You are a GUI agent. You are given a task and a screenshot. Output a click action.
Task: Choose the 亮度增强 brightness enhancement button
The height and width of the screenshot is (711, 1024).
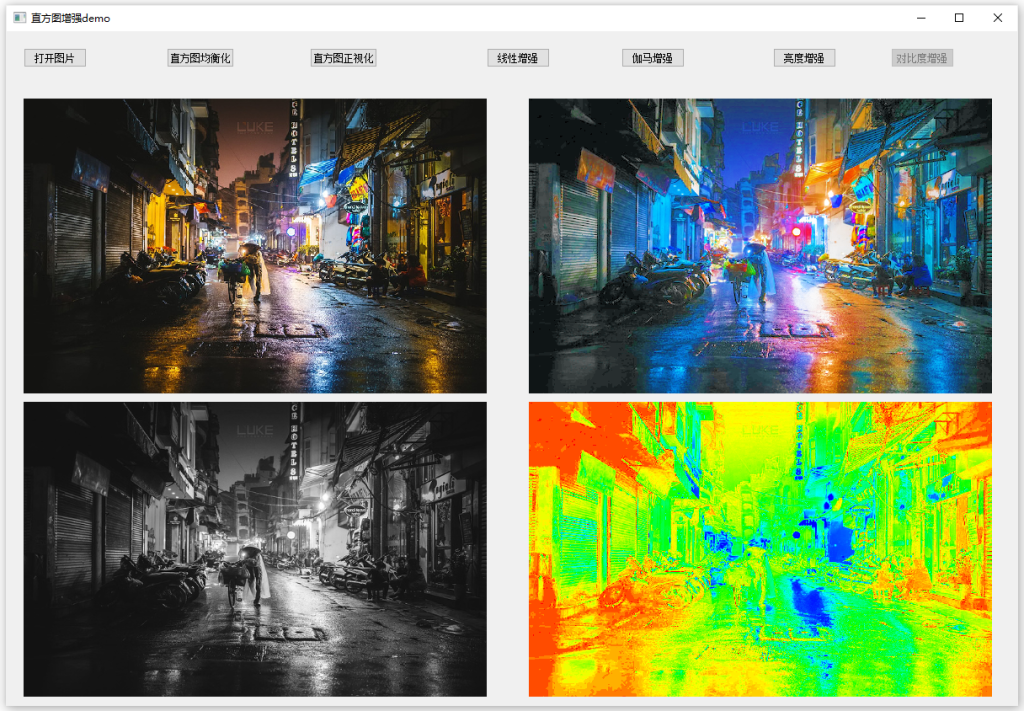tap(804, 58)
